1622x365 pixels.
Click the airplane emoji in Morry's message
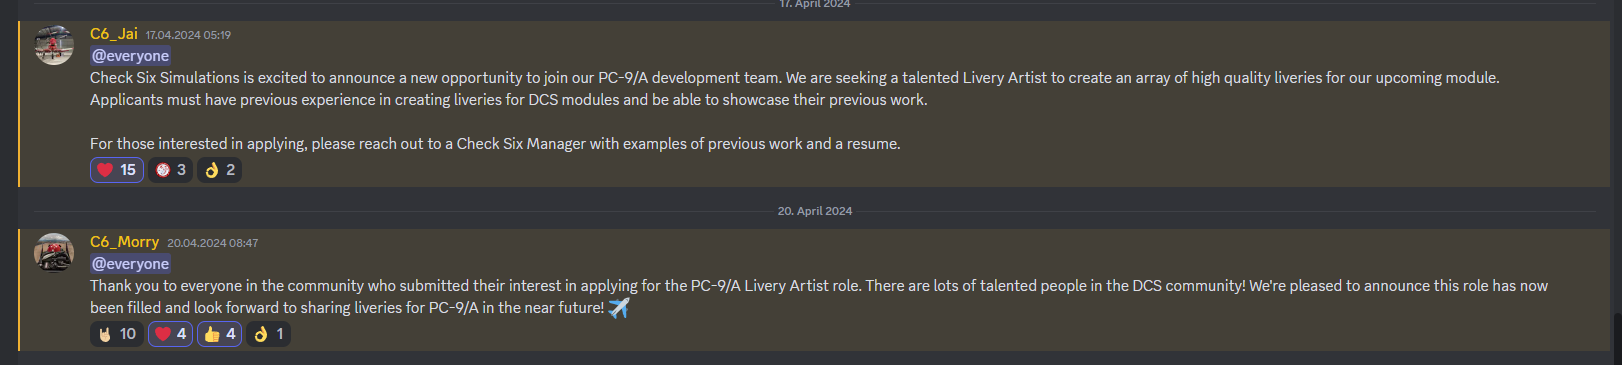click(x=619, y=308)
